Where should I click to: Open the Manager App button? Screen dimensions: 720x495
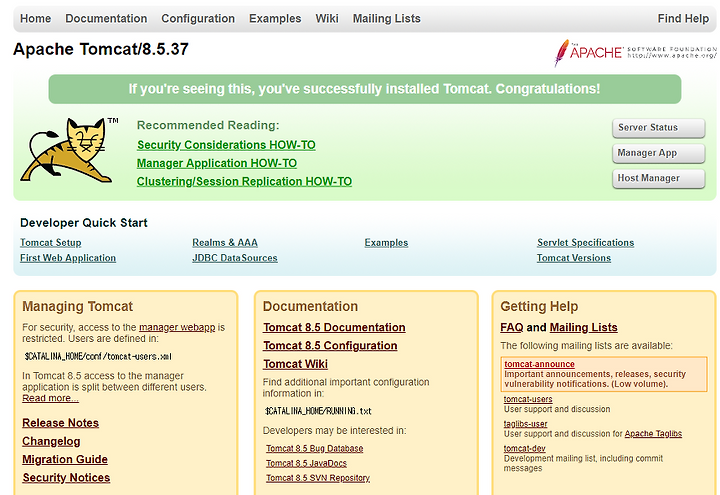tap(658, 153)
